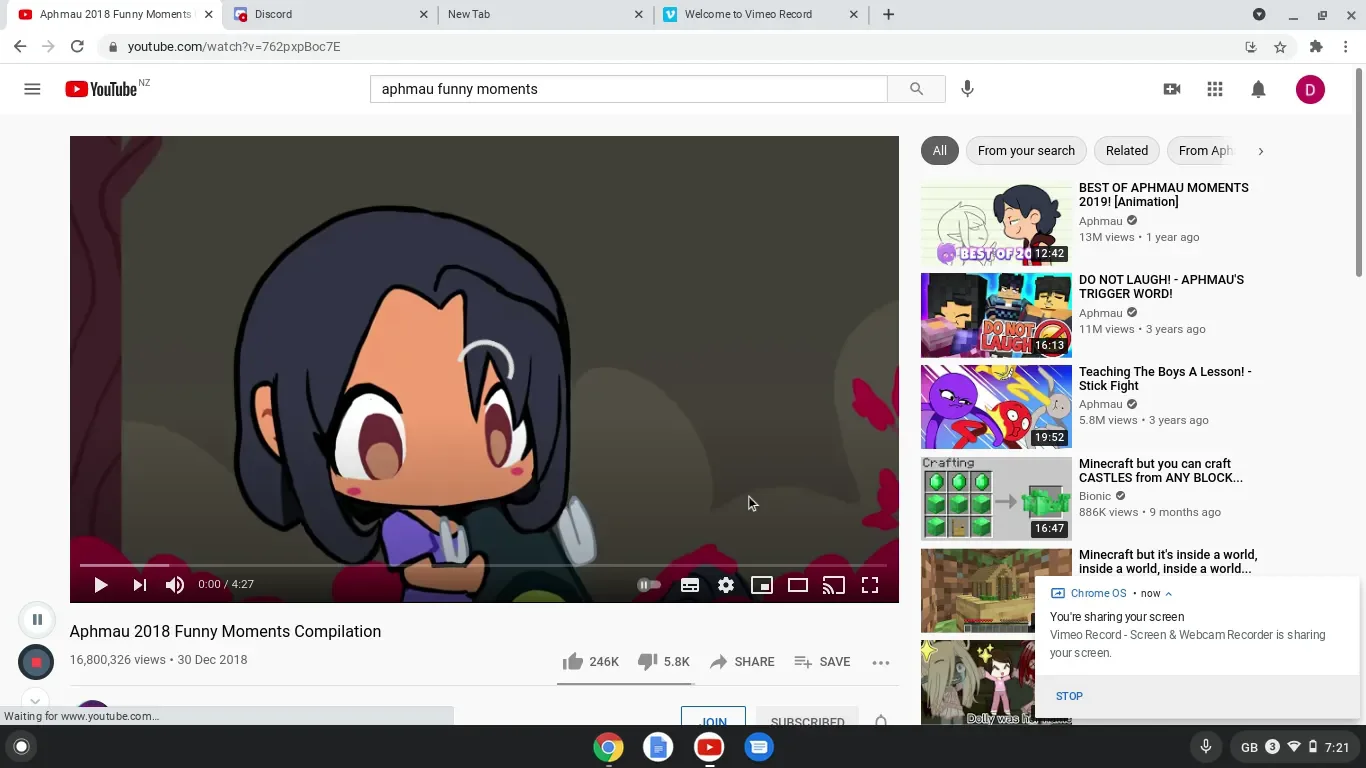Open the notifications bell
Image resolution: width=1366 pixels, height=768 pixels.
(x=1258, y=89)
